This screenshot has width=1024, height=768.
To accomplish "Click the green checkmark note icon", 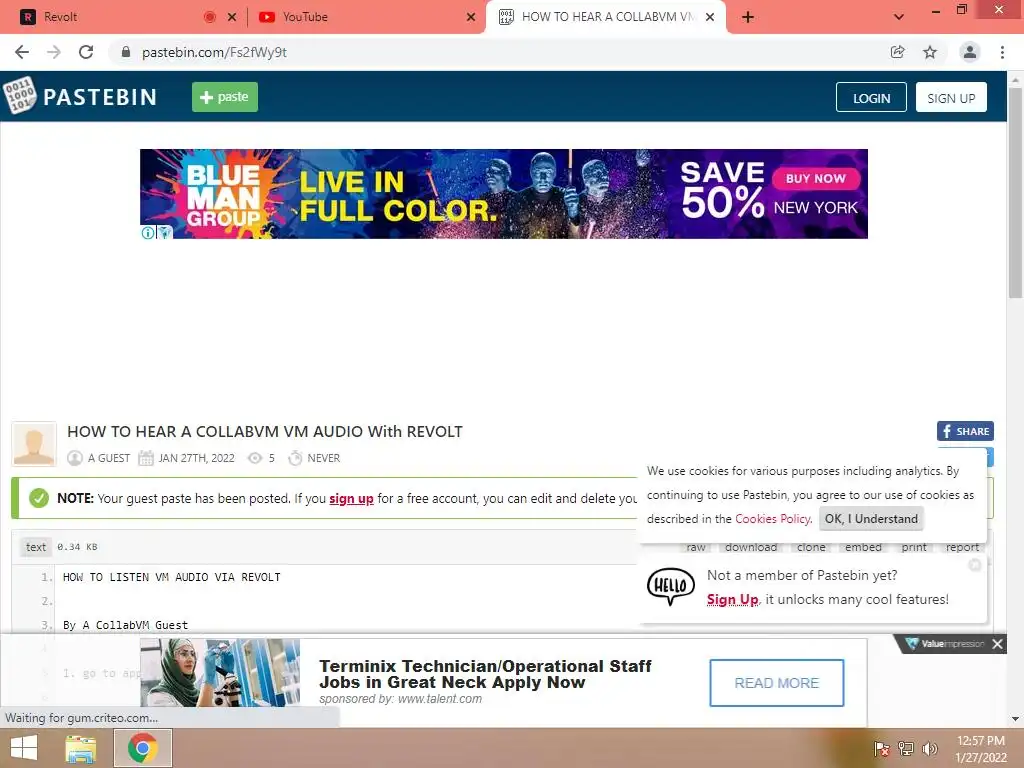I will pos(39,498).
